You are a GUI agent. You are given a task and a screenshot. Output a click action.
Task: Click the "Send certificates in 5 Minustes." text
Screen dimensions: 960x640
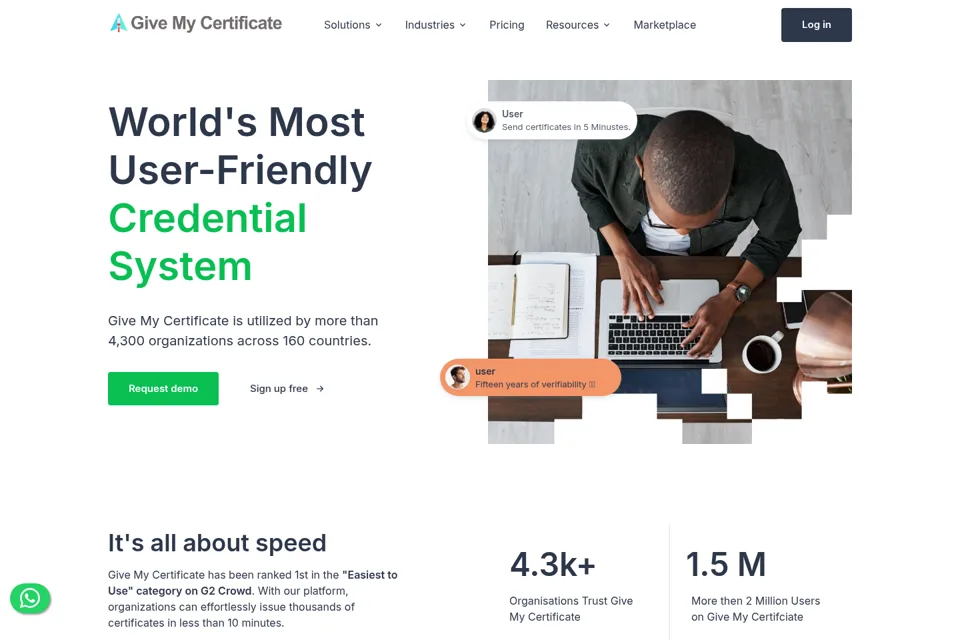pos(566,127)
